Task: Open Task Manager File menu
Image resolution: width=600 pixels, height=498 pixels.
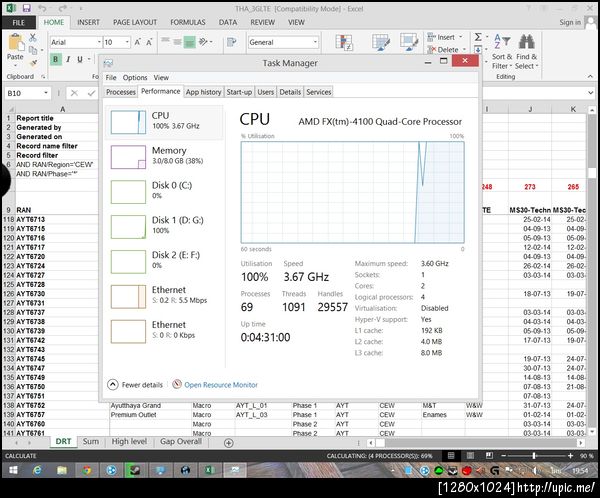Action: click(111, 77)
